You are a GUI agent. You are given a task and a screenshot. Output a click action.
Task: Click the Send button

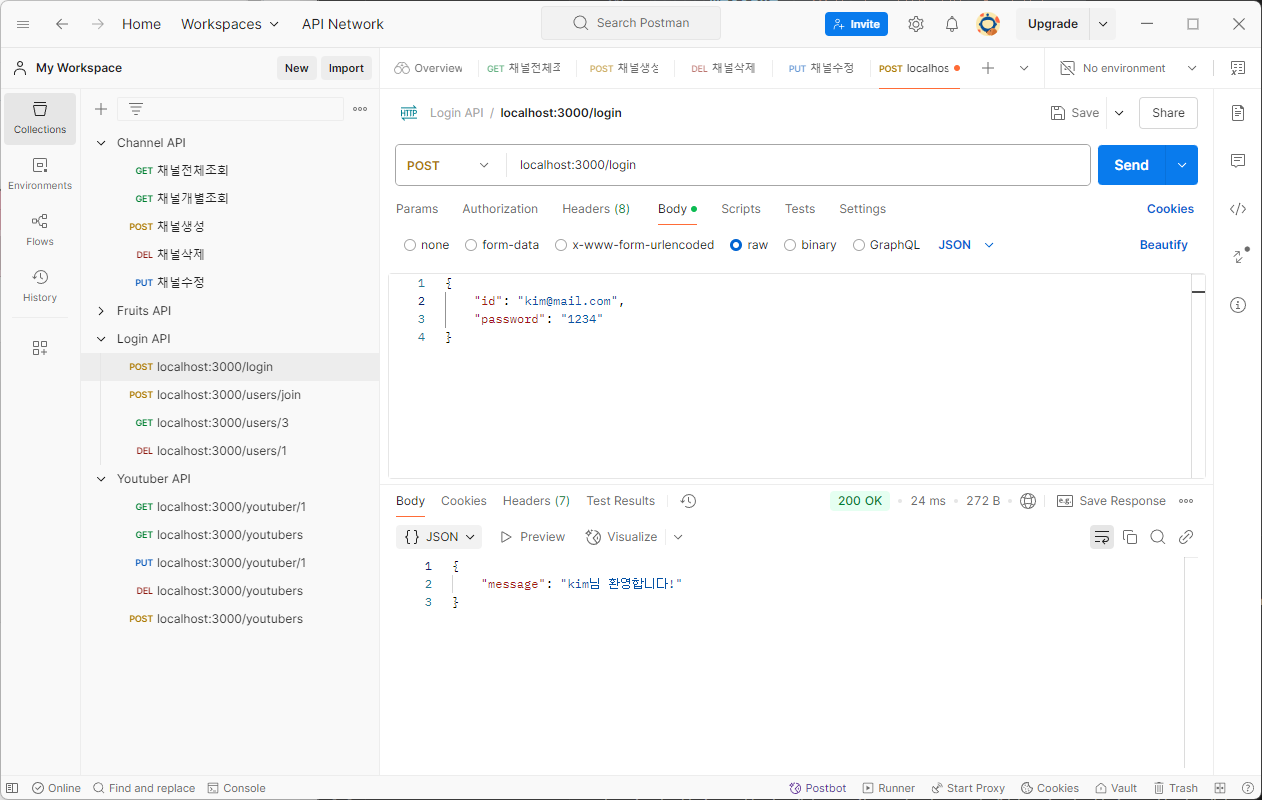click(x=1132, y=165)
